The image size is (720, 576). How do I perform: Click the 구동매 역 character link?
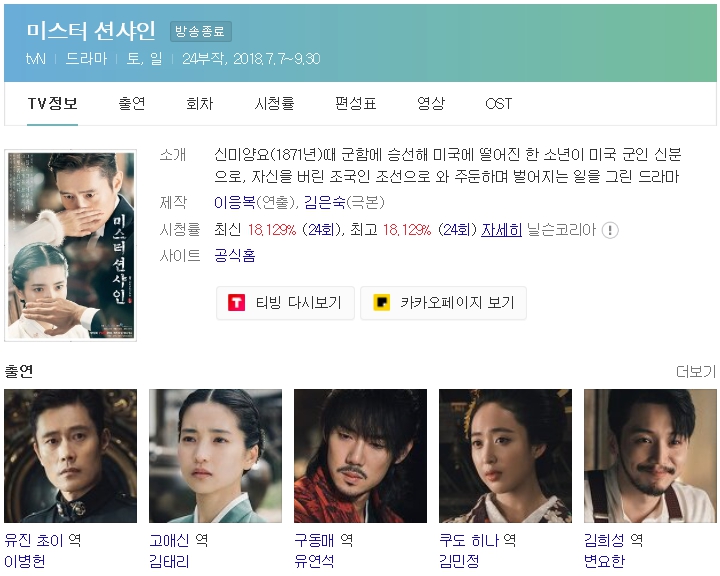click(x=324, y=540)
